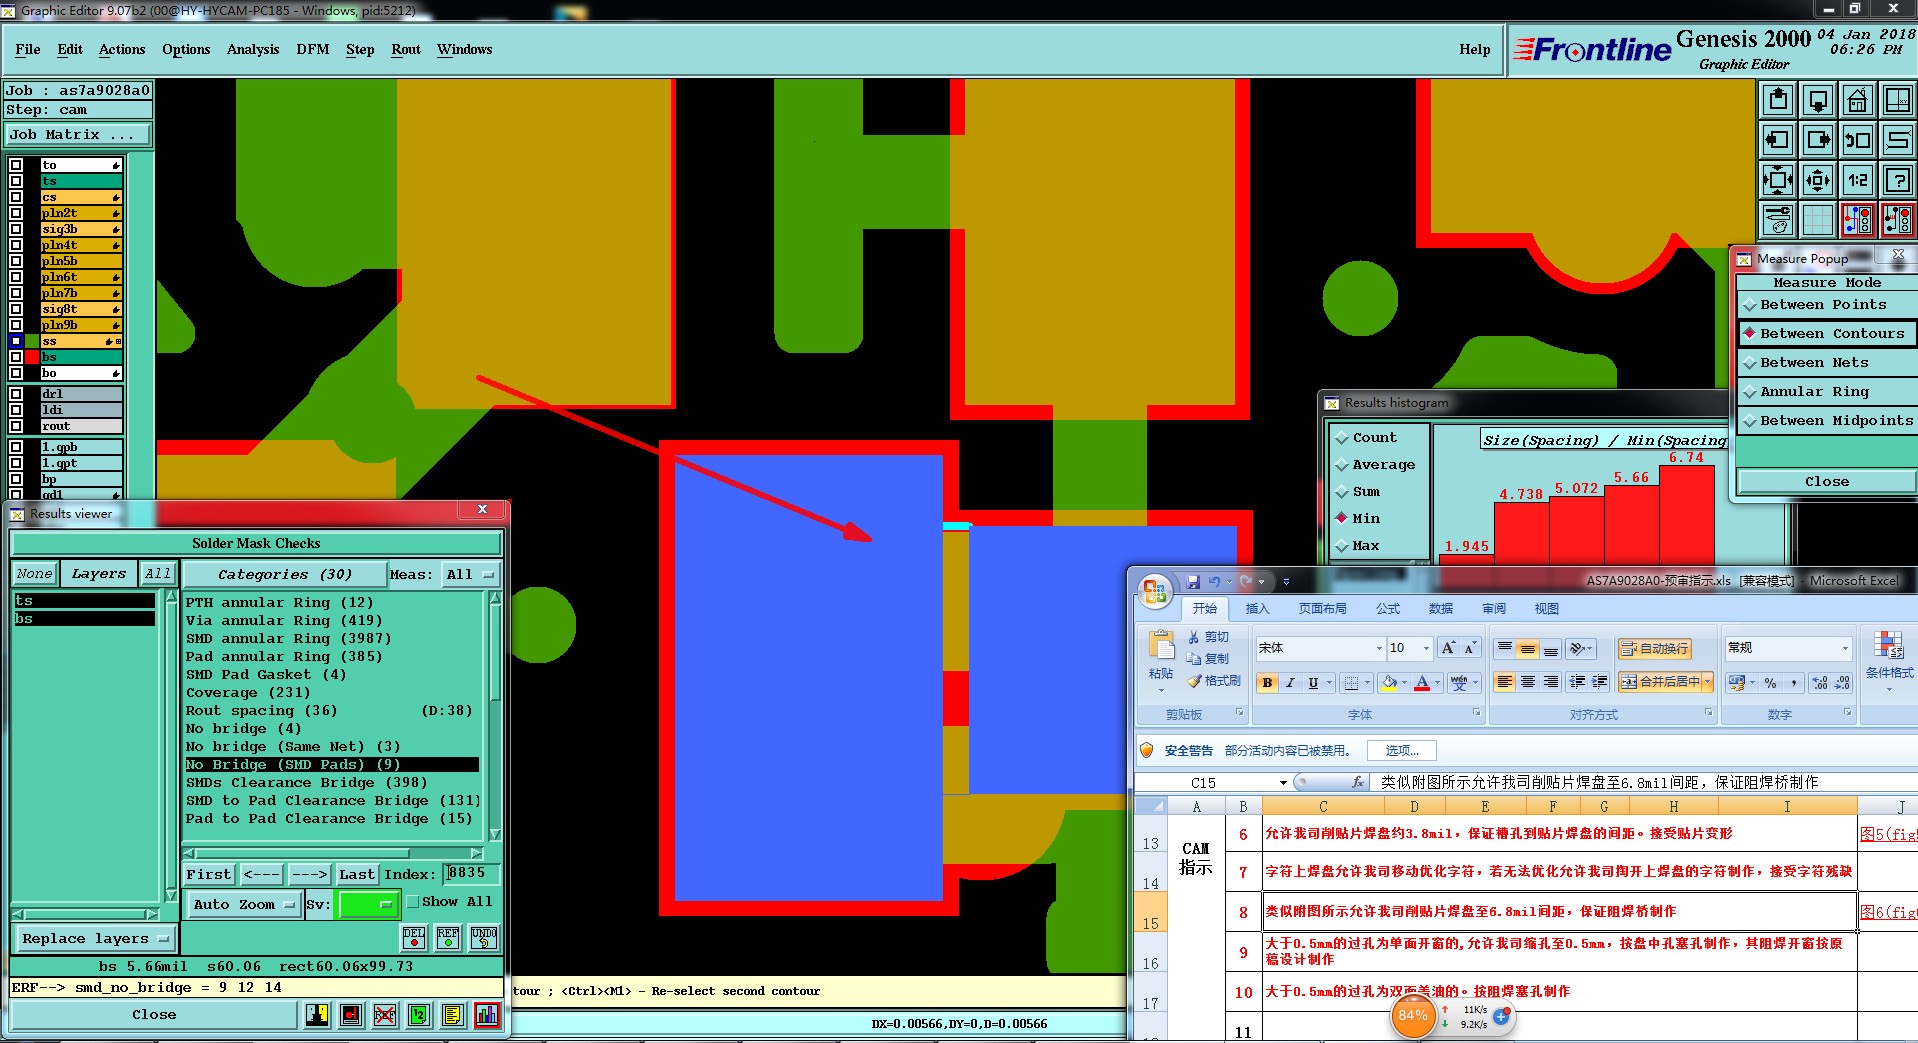The width and height of the screenshot is (1918, 1043).
Task: Click First button in Results viewer
Action: click(209, 875)
